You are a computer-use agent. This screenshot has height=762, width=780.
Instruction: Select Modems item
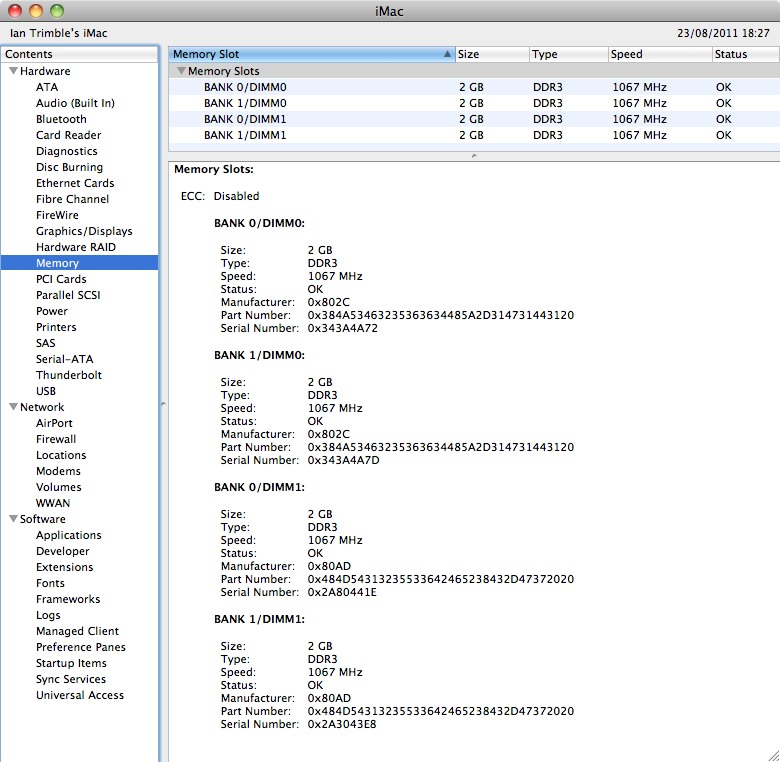click(x=58, y=471)
